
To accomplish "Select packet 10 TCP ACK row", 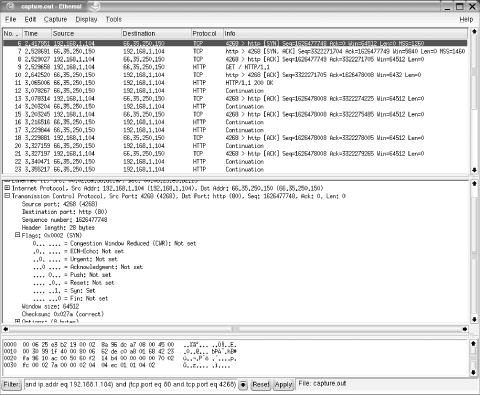I will (235, 75).
